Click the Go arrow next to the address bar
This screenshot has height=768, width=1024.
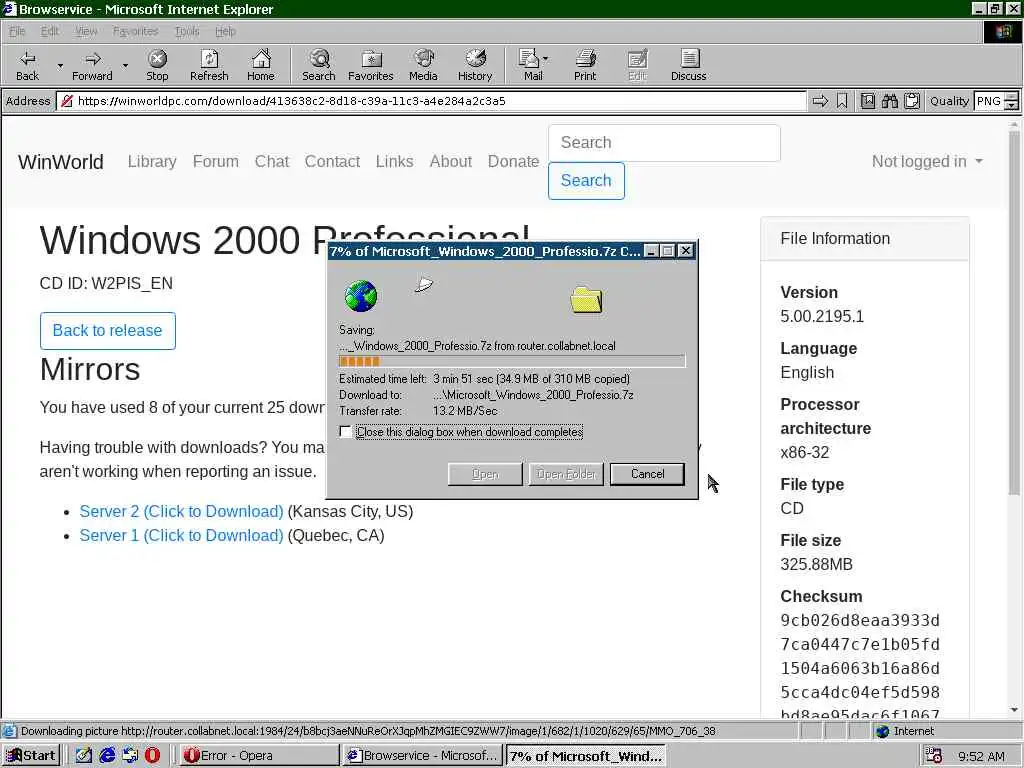click(x=820, y=101)
